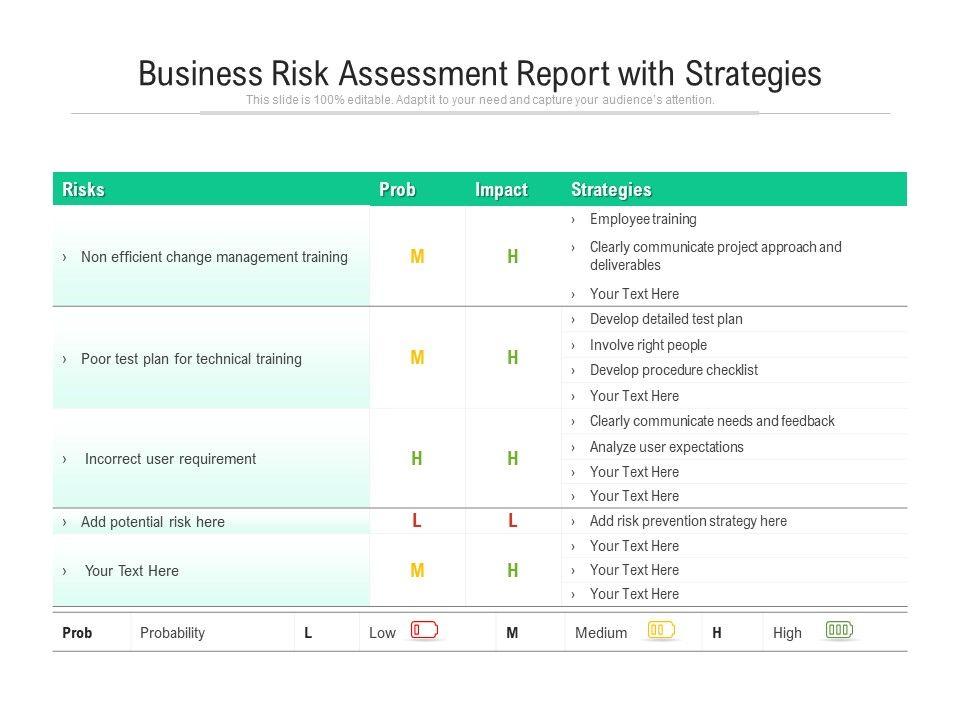Click the red L in the Prob column
Image resolution: width=960 pixels, height=720 pixels.
click(x=417, y=521)
